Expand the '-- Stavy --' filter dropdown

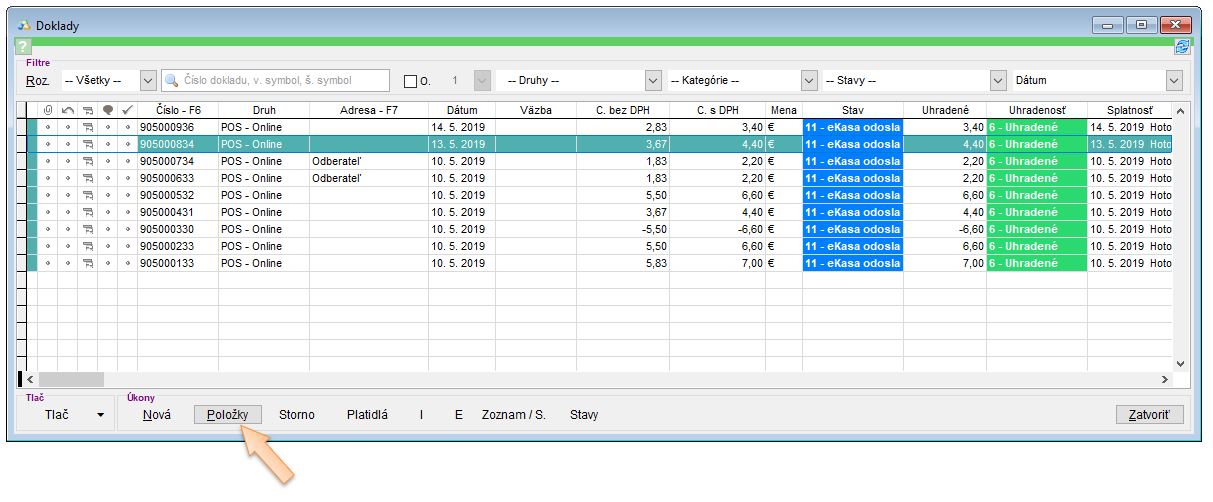tap(997, 80)
